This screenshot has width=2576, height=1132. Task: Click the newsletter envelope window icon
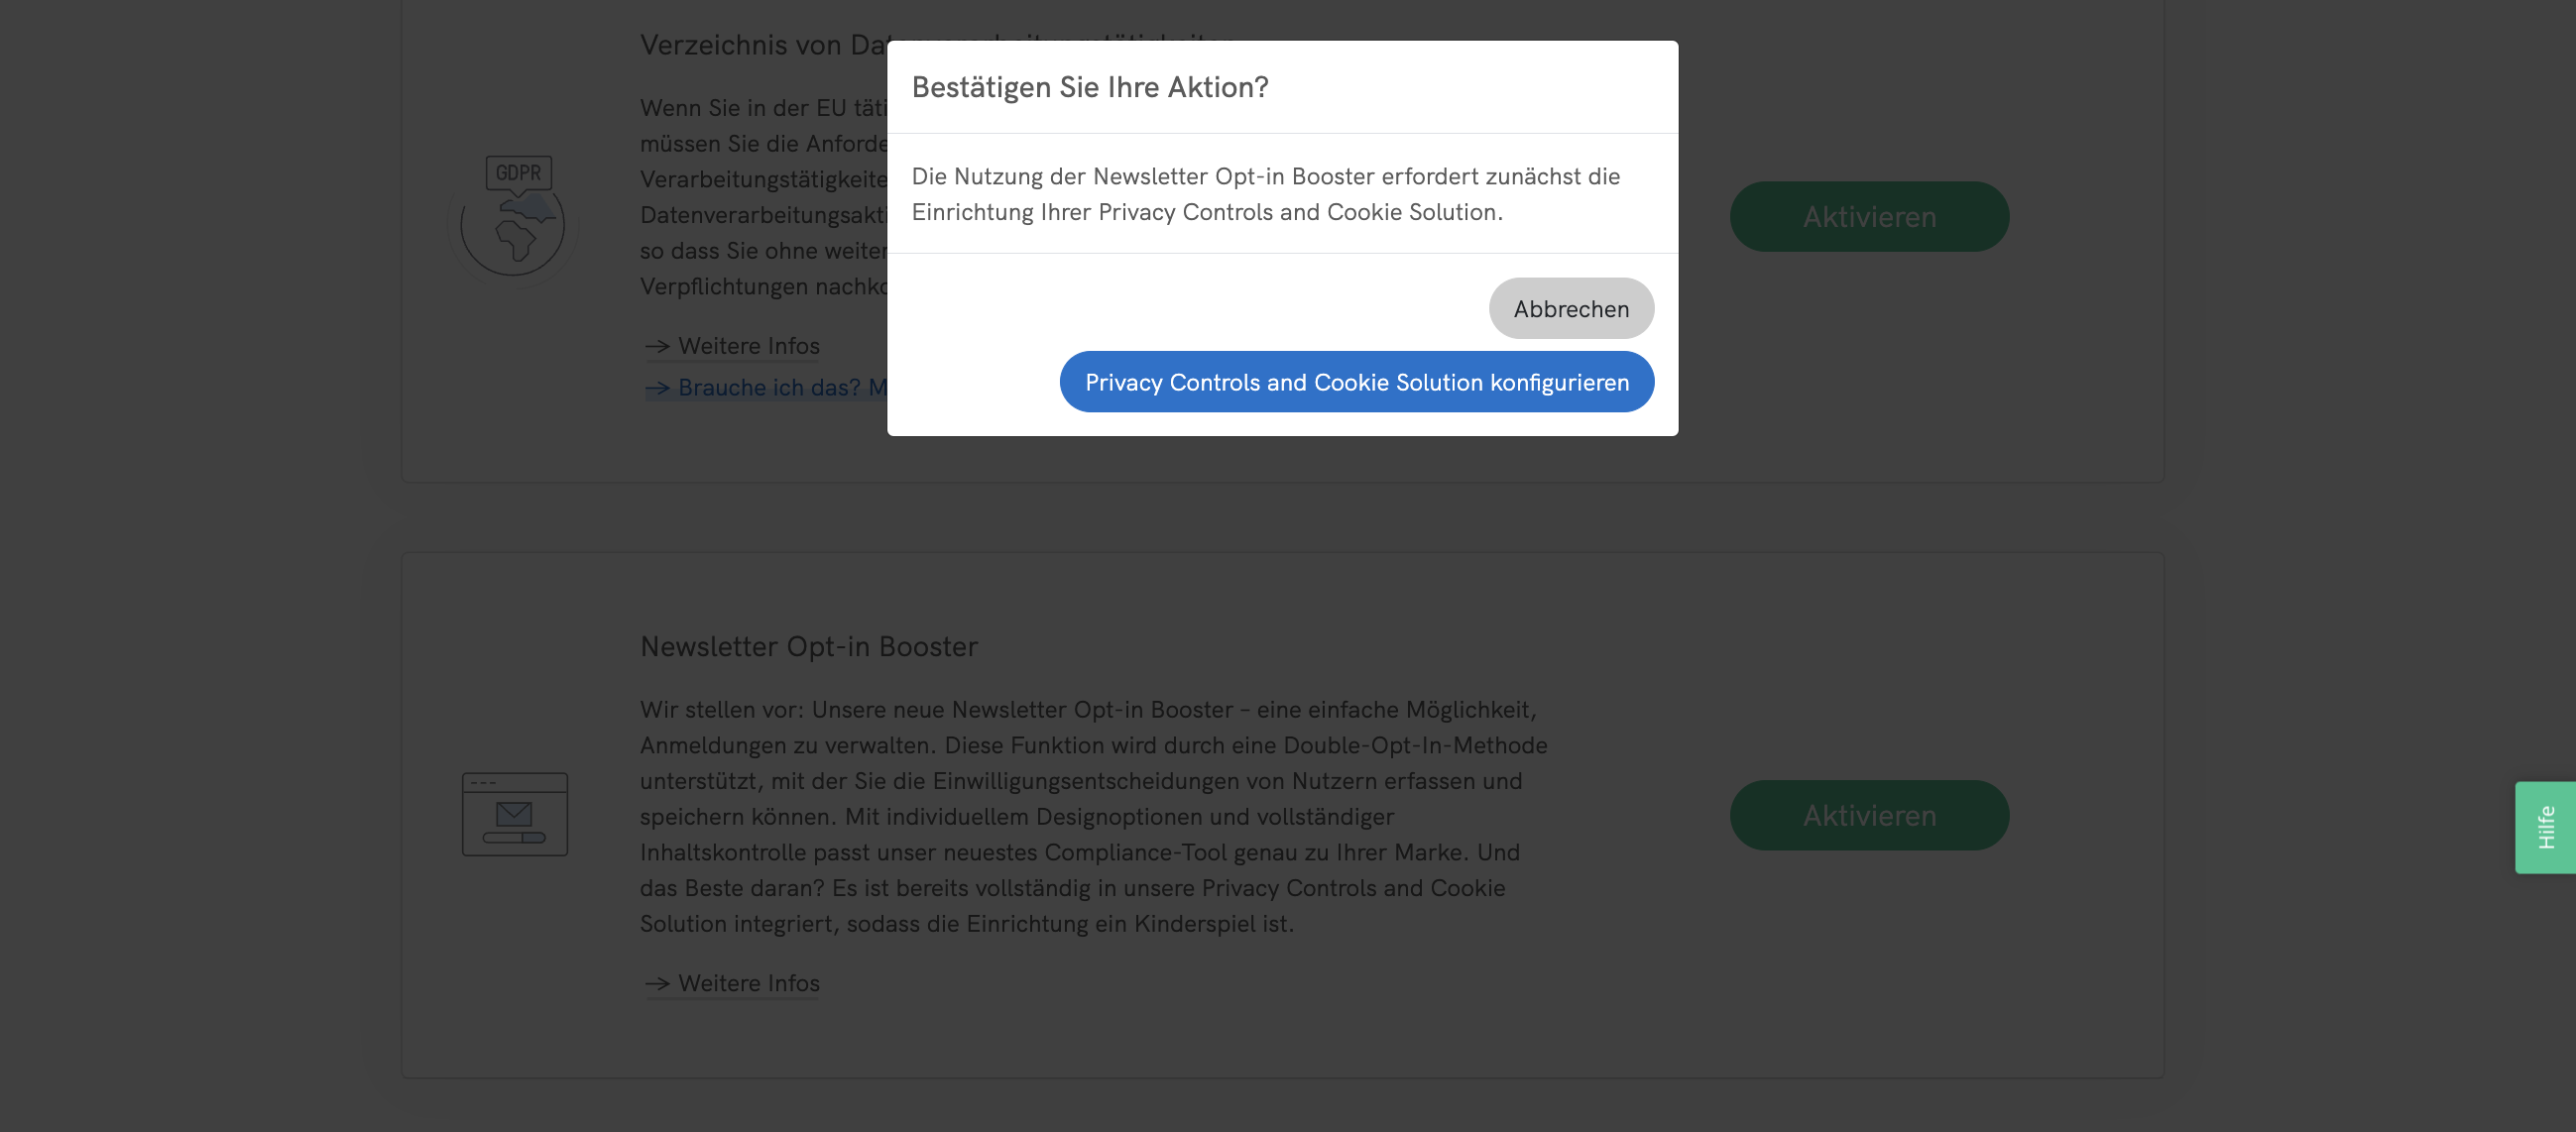(514, 814)
